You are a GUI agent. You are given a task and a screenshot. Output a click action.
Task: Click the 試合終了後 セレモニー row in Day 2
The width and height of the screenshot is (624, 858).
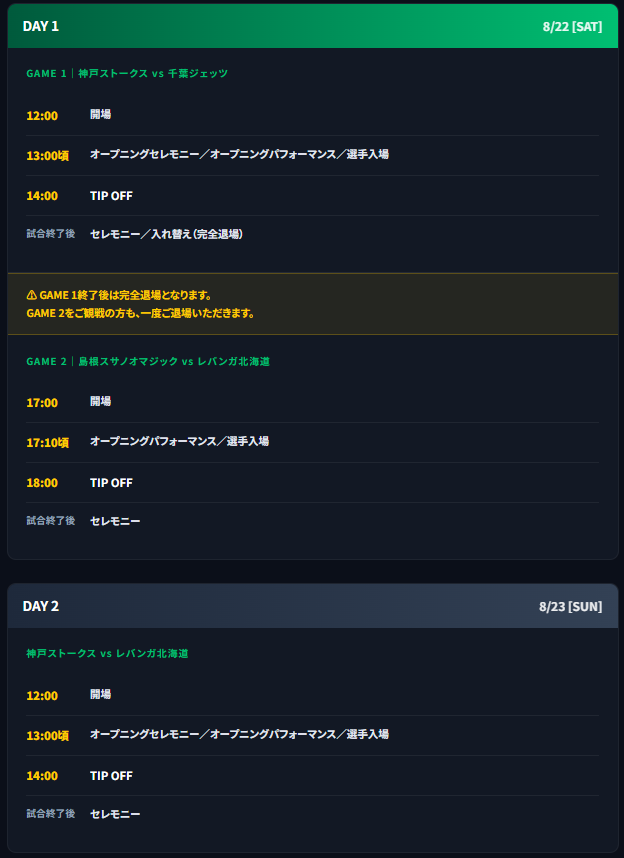313,814
